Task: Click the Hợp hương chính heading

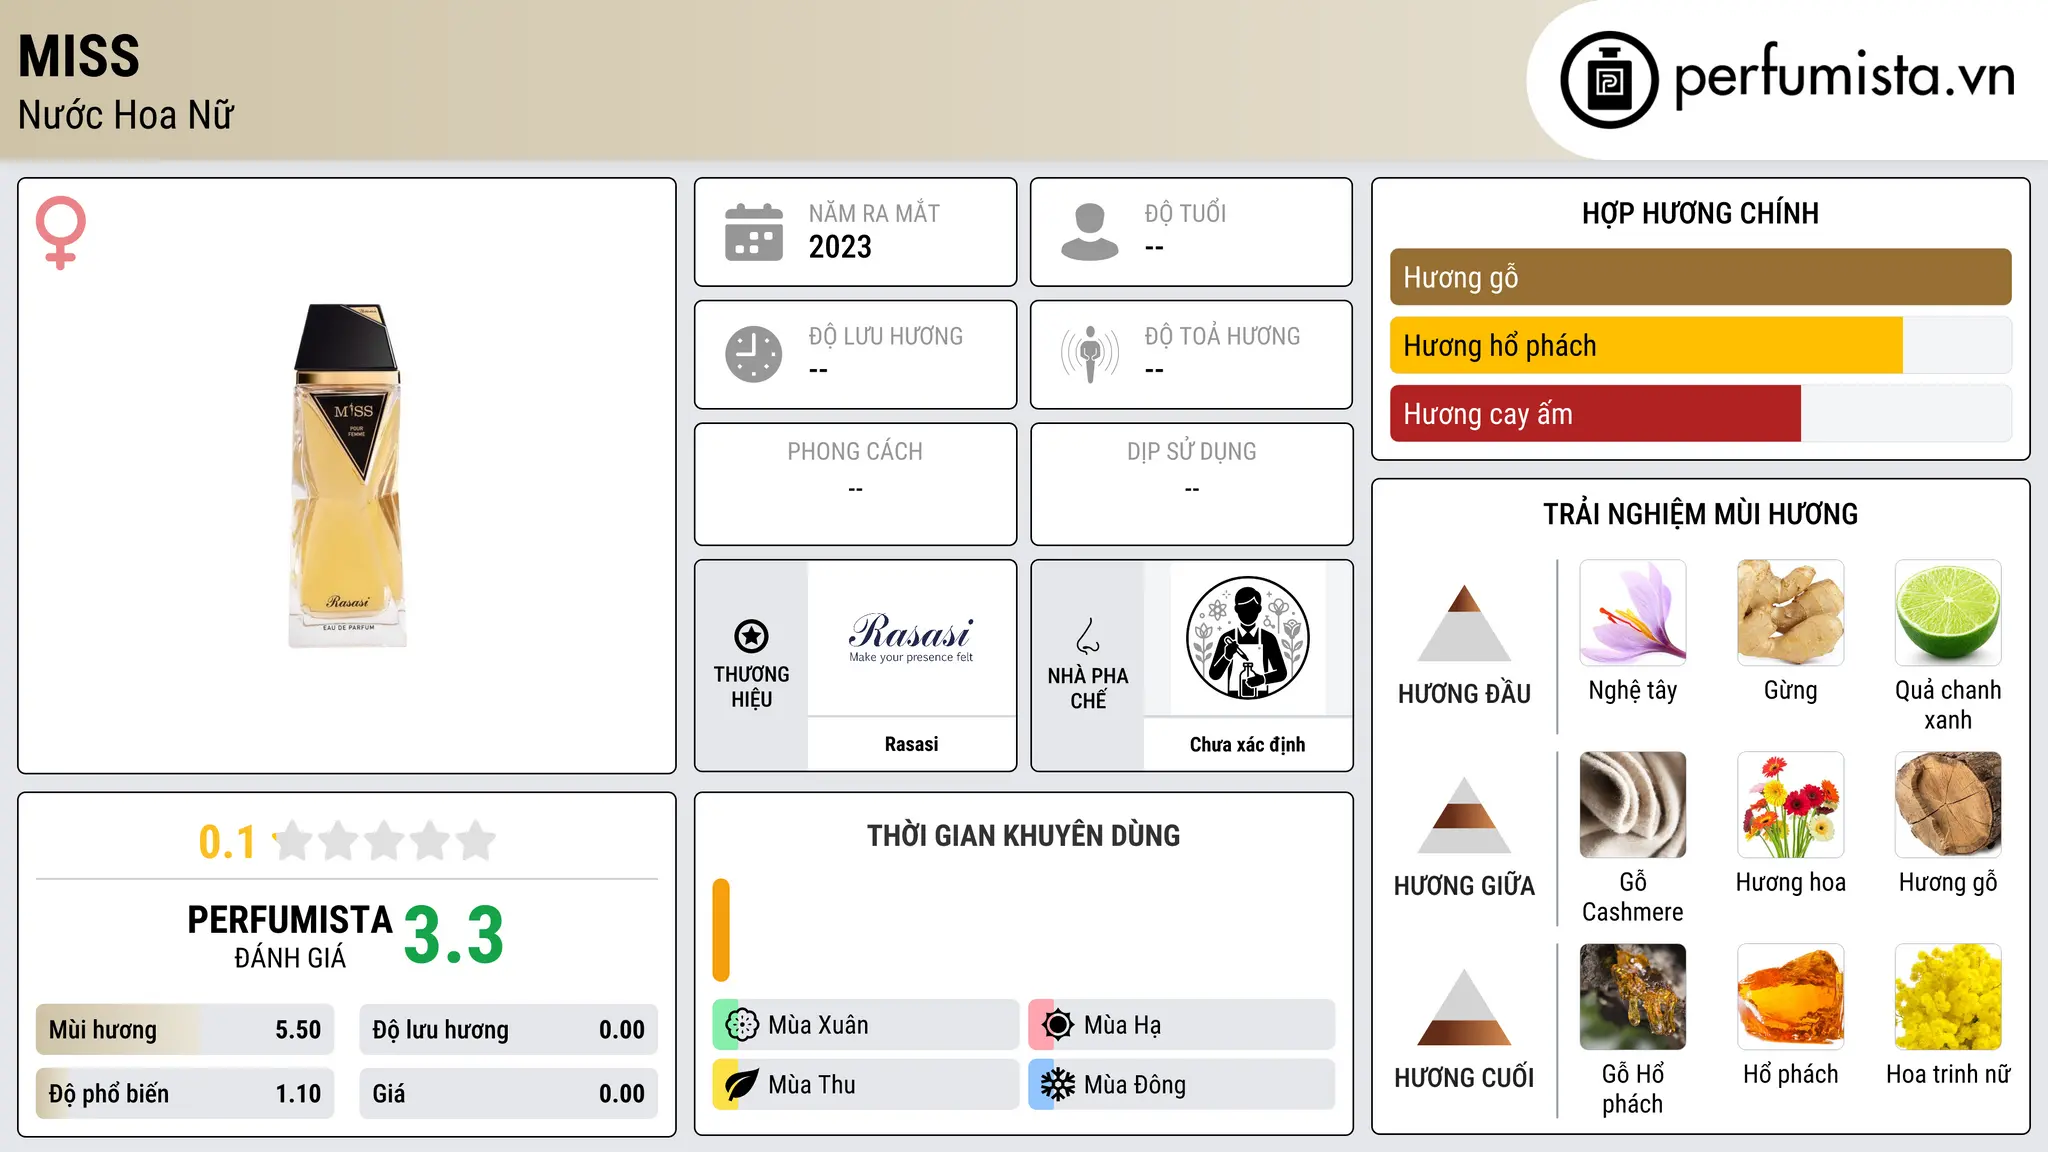Action: coord(1700,213)
